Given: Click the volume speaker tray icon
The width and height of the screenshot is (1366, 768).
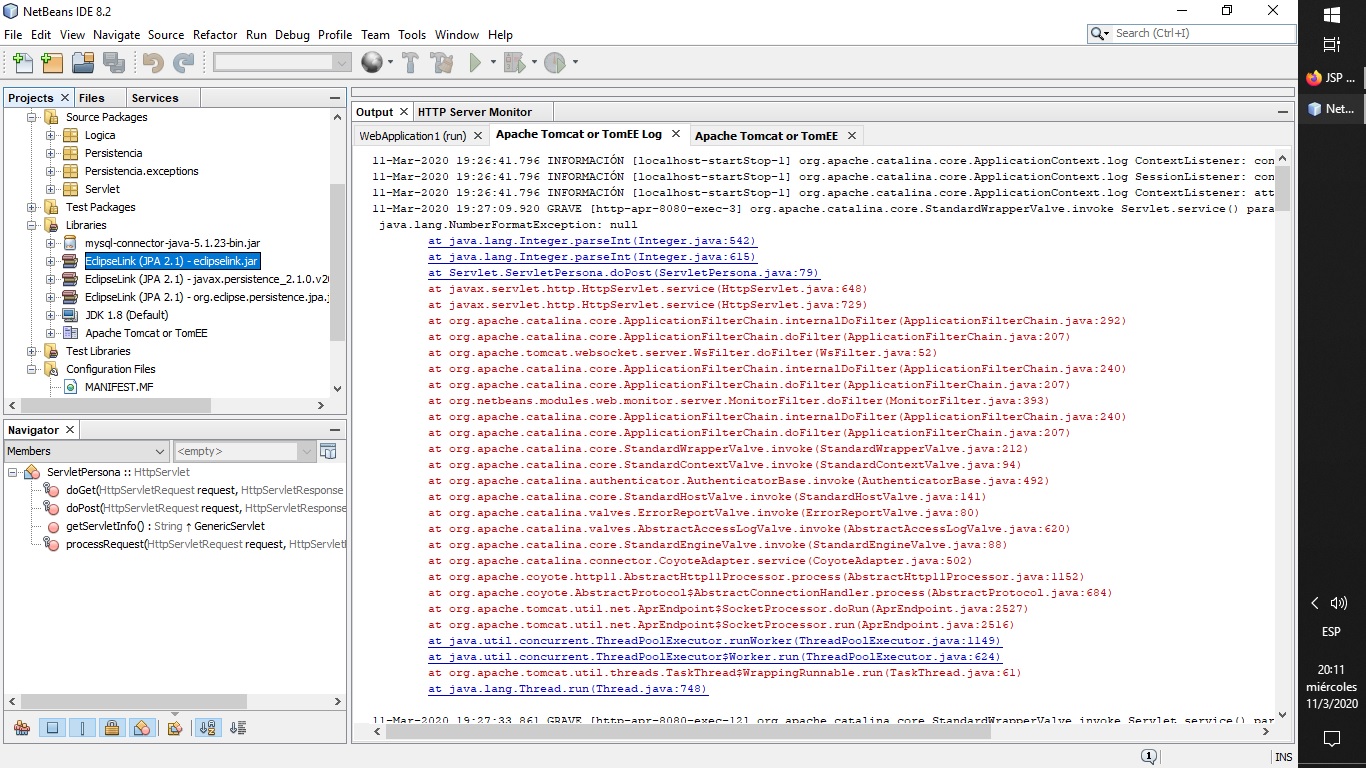Looking at the screenshot, I should pos(1339,603).
